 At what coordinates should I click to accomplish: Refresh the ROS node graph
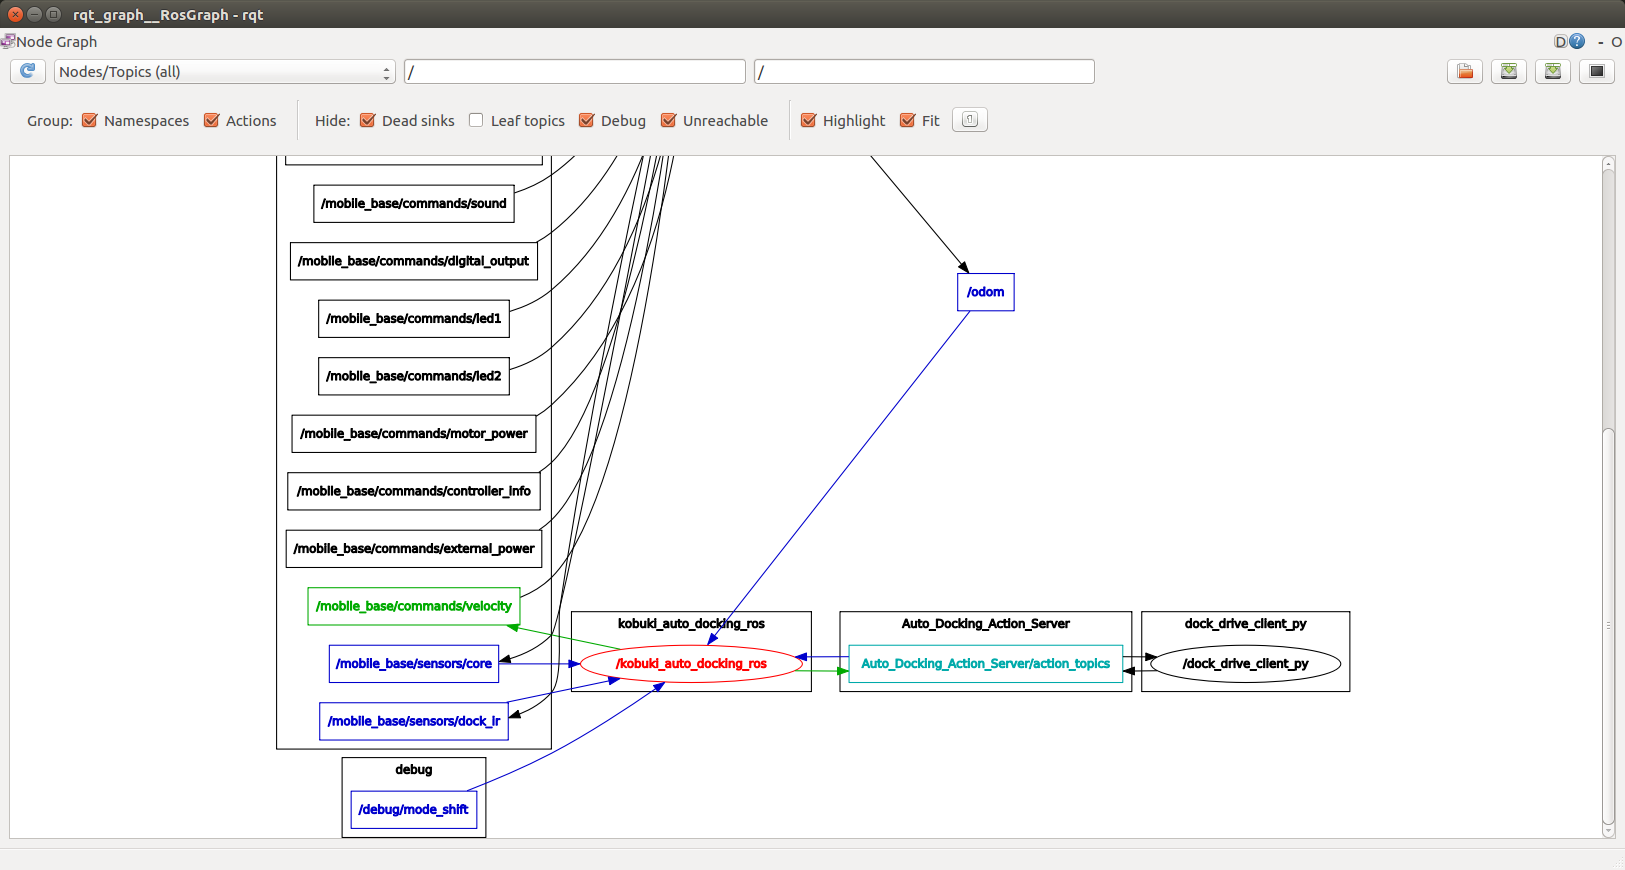[28, 71]
